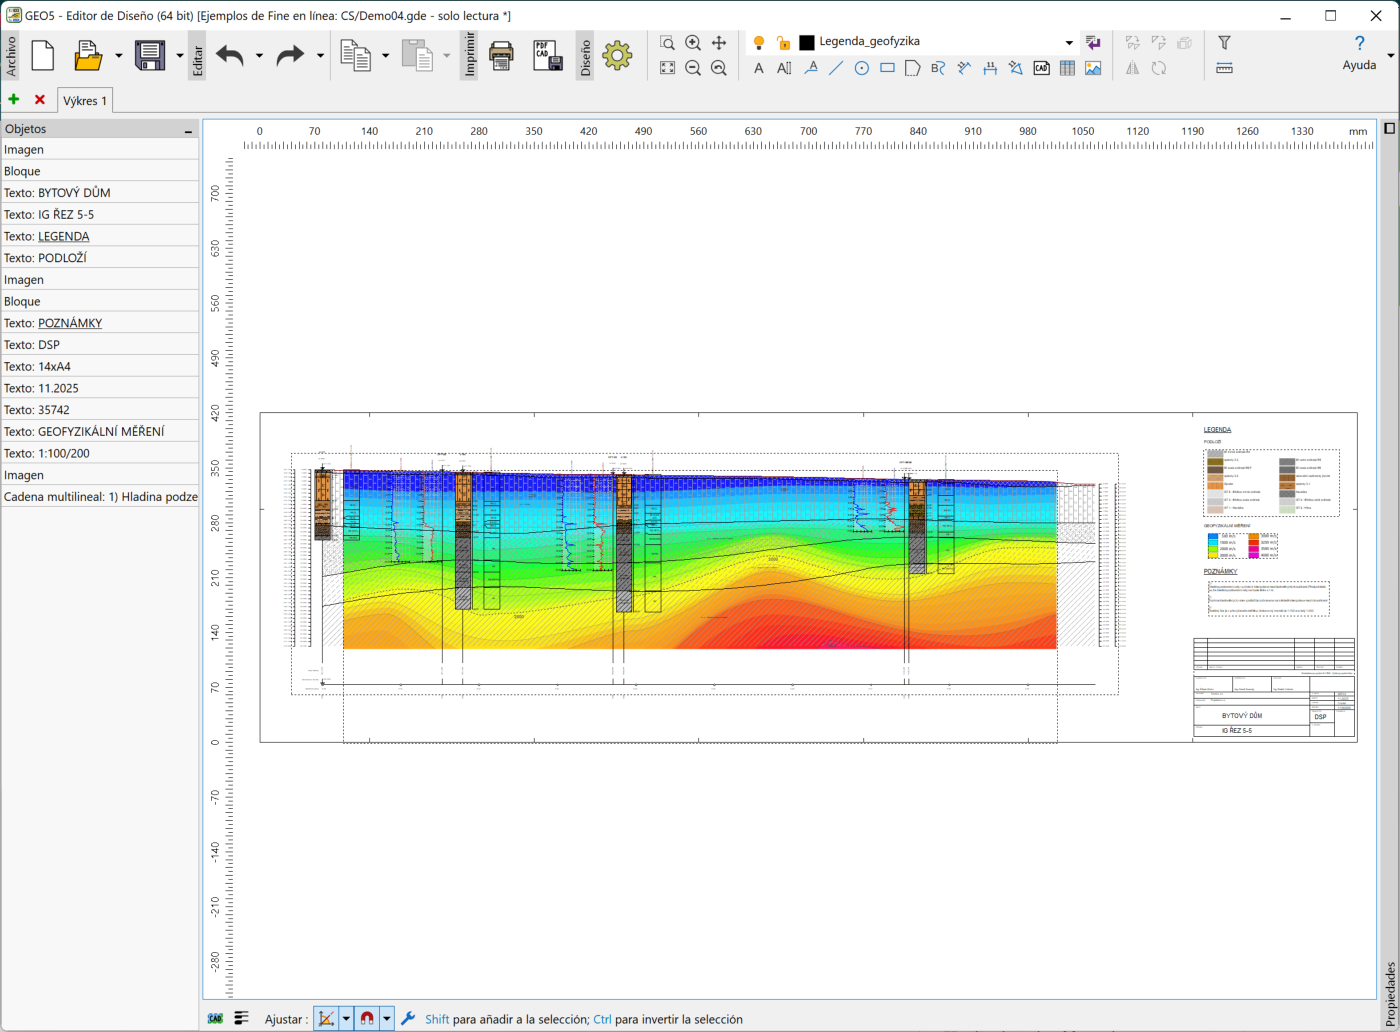Click the zoom in magnifier icon

pyautogui.click(x=693, y=43)
